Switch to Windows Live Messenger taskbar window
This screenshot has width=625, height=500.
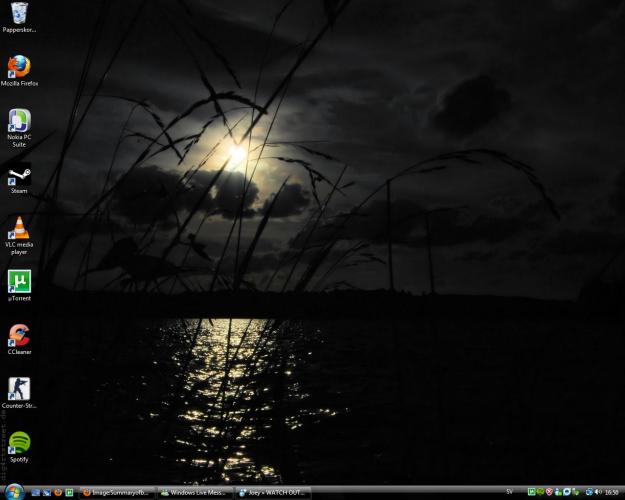(195, 493)
